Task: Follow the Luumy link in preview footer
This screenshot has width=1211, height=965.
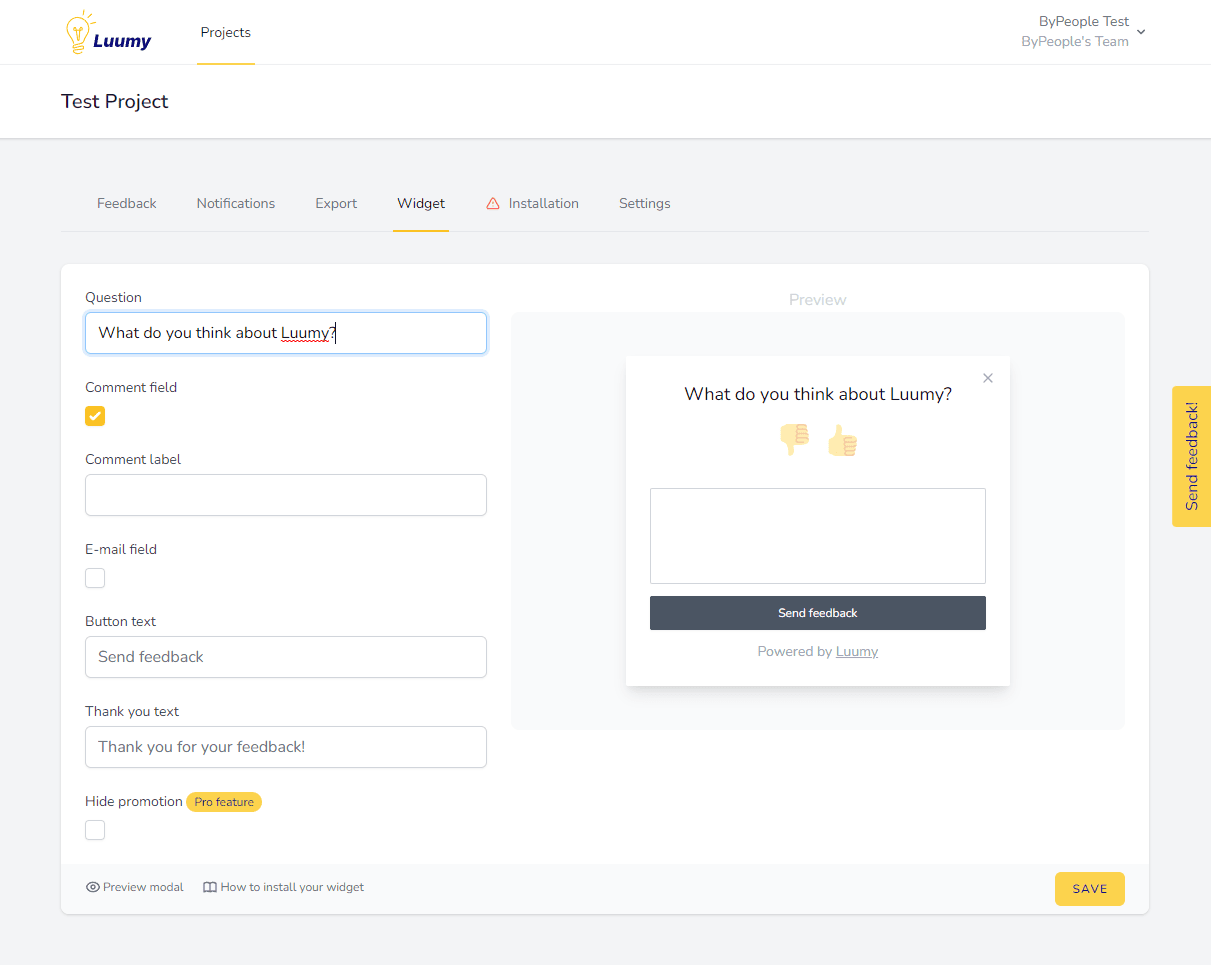Action: pos(857,652)
